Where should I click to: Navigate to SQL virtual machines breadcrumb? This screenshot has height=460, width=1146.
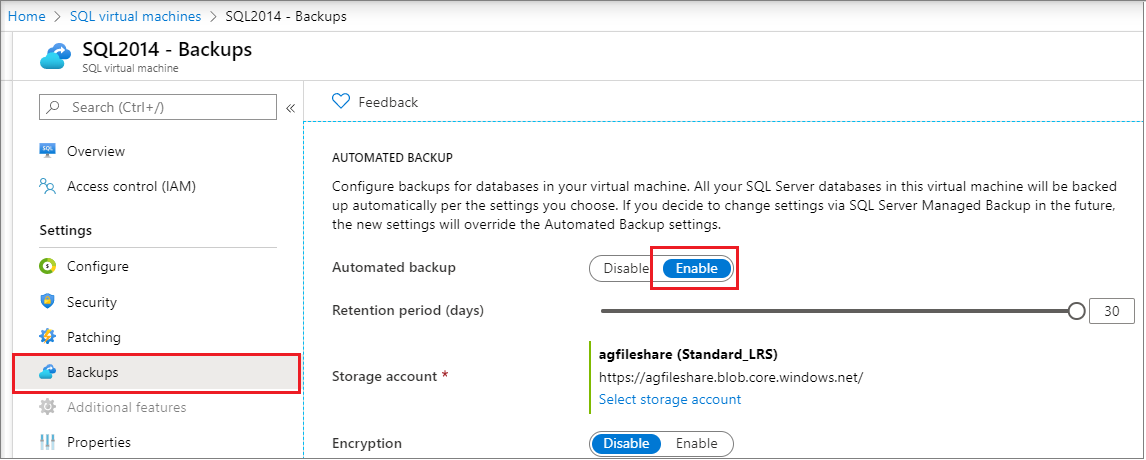pyautogui.click(x=136, y=16)
